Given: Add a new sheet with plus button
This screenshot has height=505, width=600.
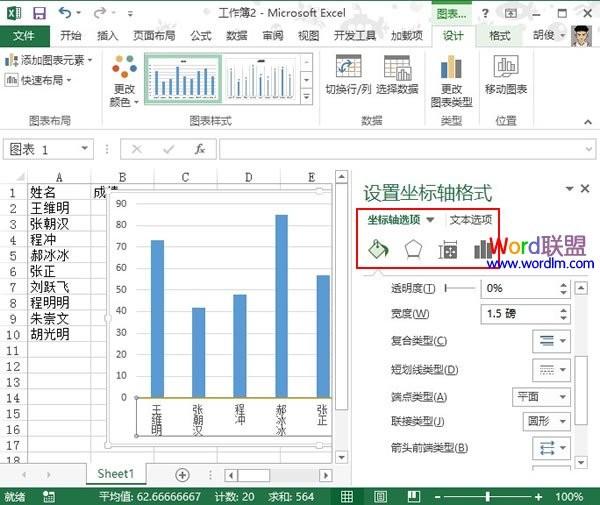Looking at the screenshot, I should point(182,474).
